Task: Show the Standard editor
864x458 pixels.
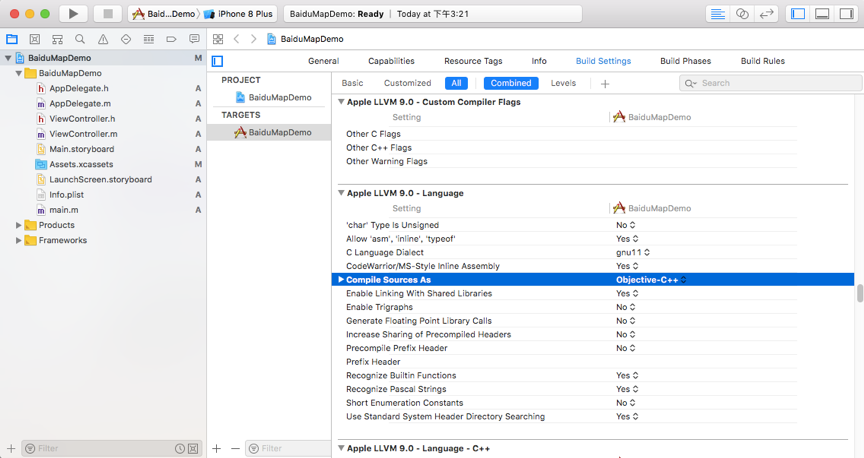Action: pos(717,14)
